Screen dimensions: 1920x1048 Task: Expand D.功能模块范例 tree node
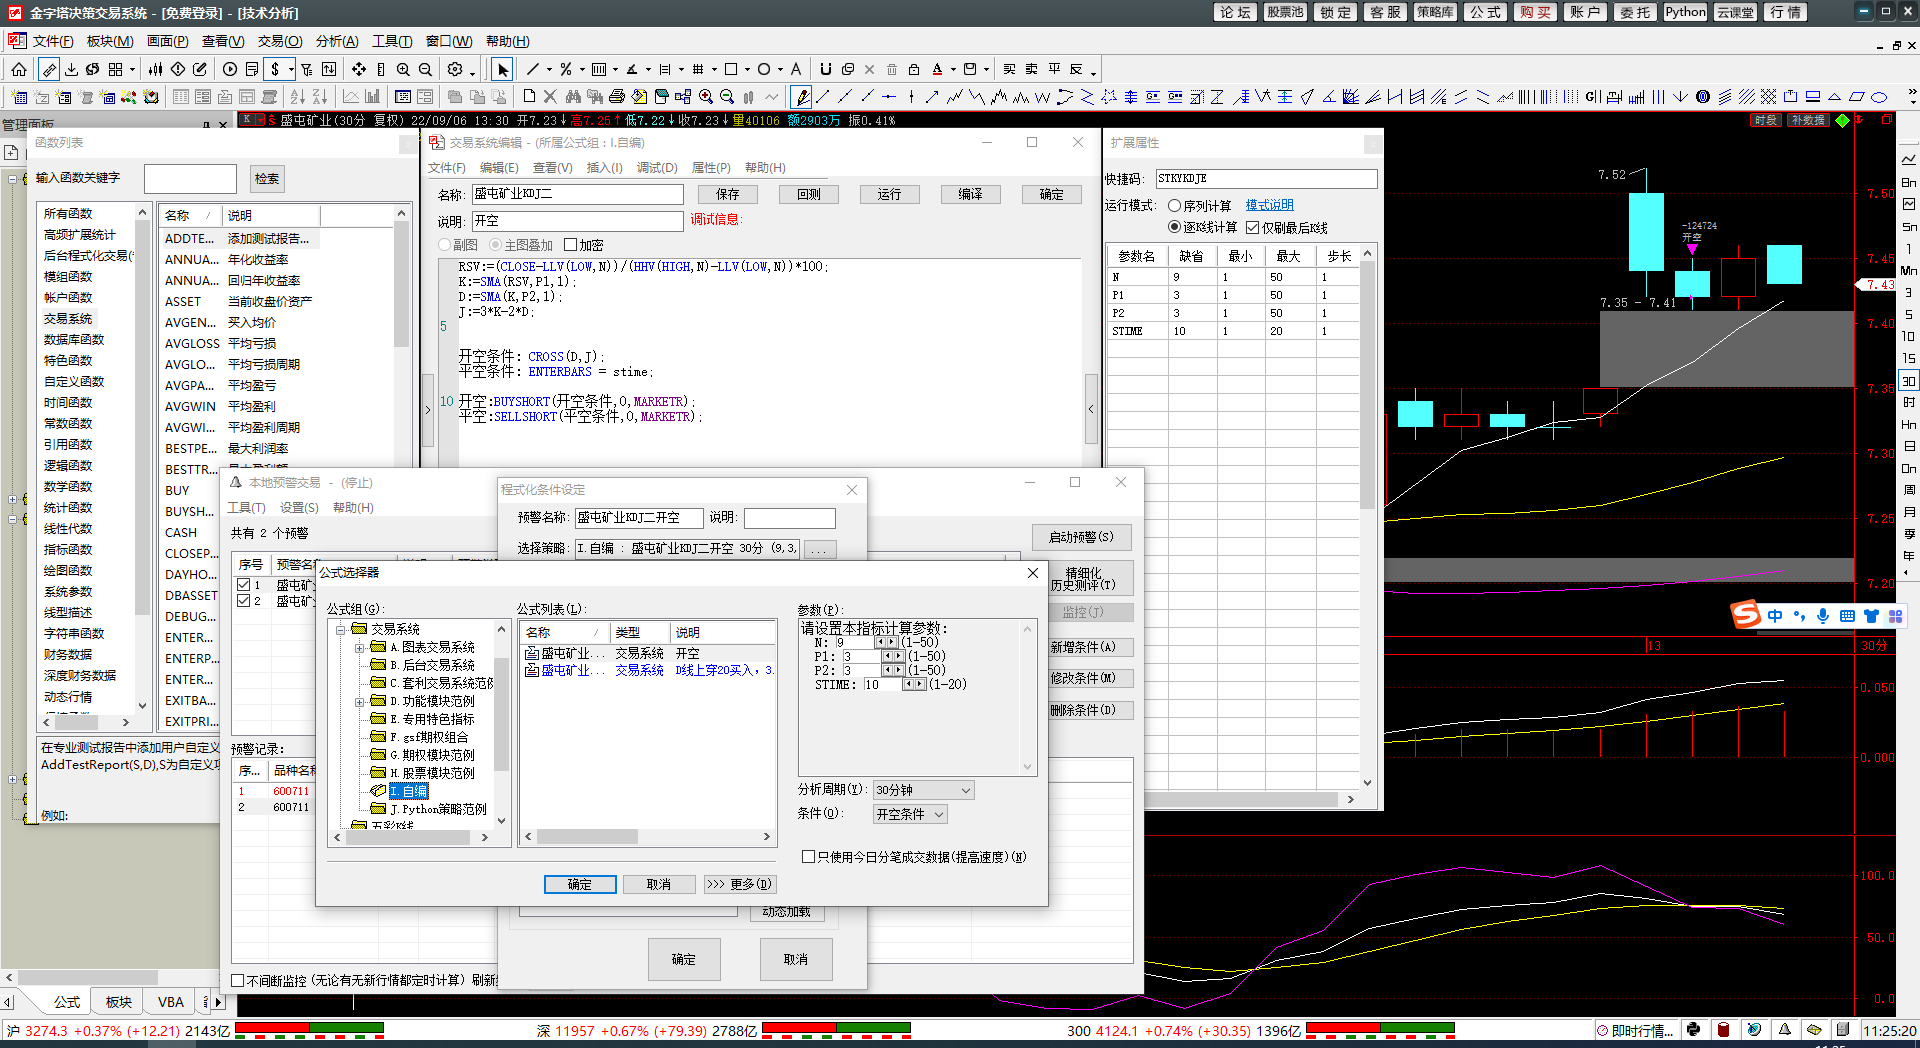tap(359, 702)
